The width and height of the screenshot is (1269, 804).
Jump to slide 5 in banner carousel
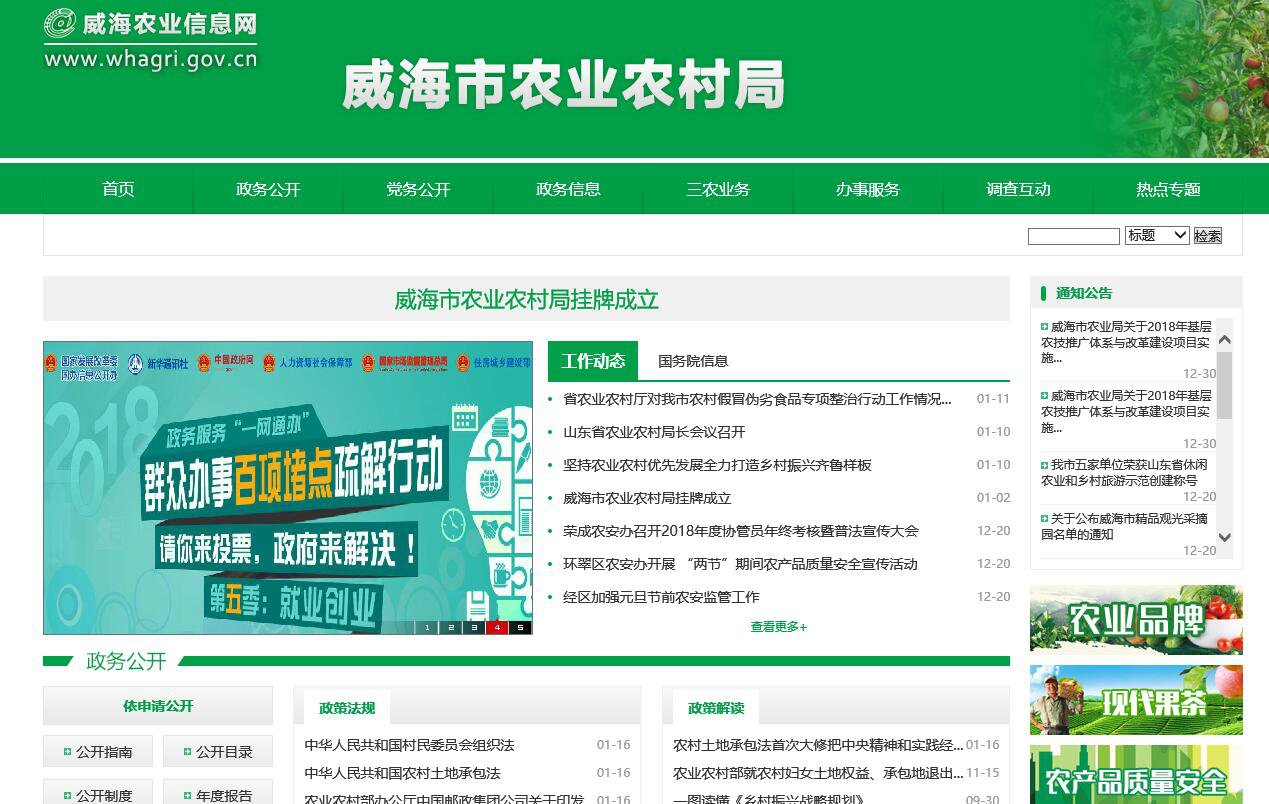[520, 628]
